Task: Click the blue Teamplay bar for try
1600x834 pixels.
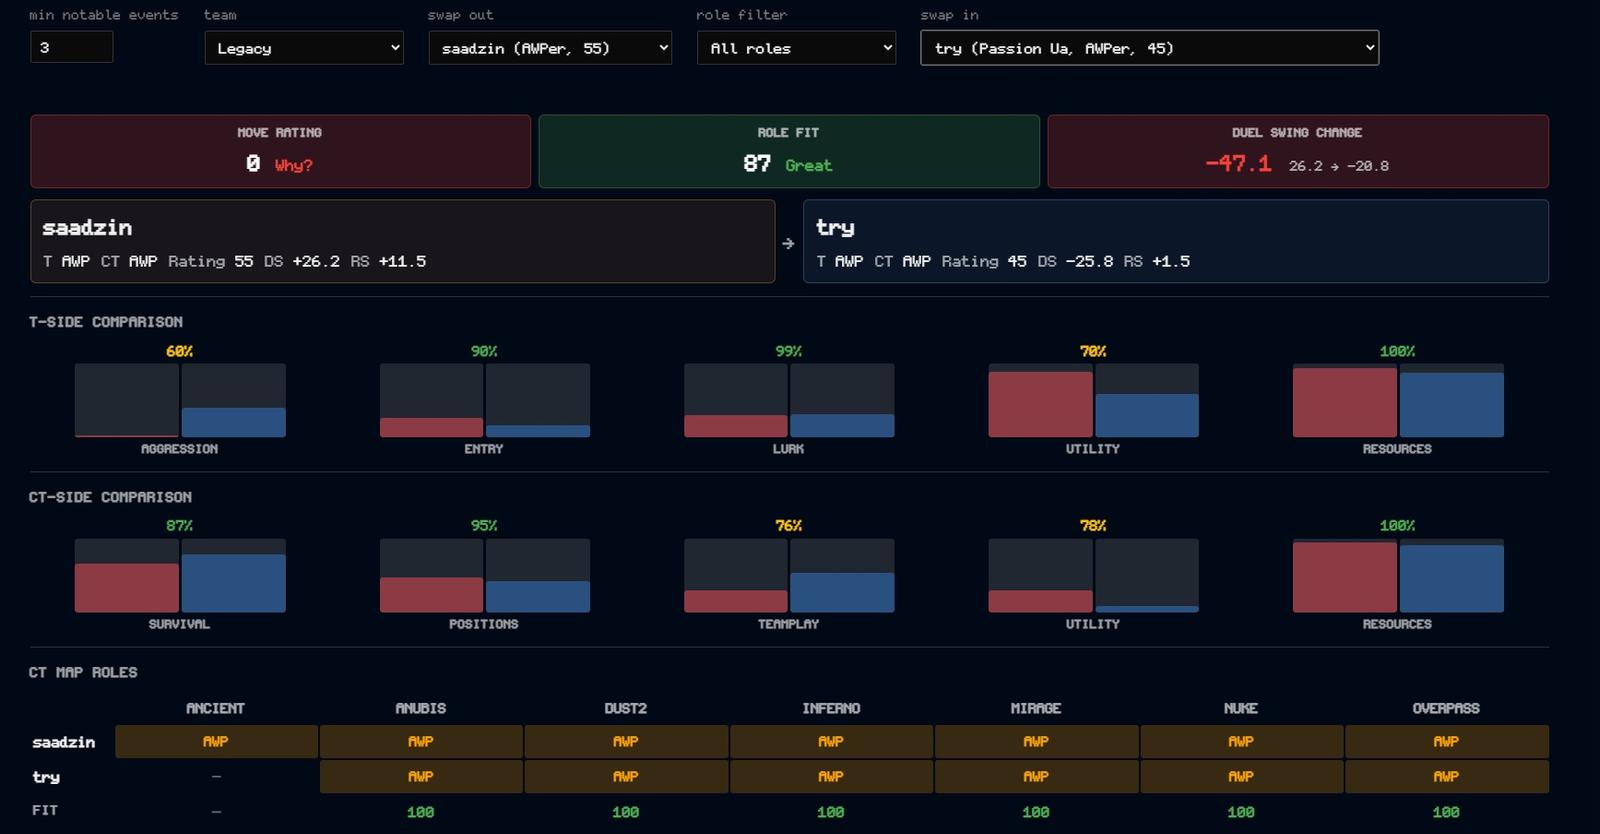Action: 842,592
